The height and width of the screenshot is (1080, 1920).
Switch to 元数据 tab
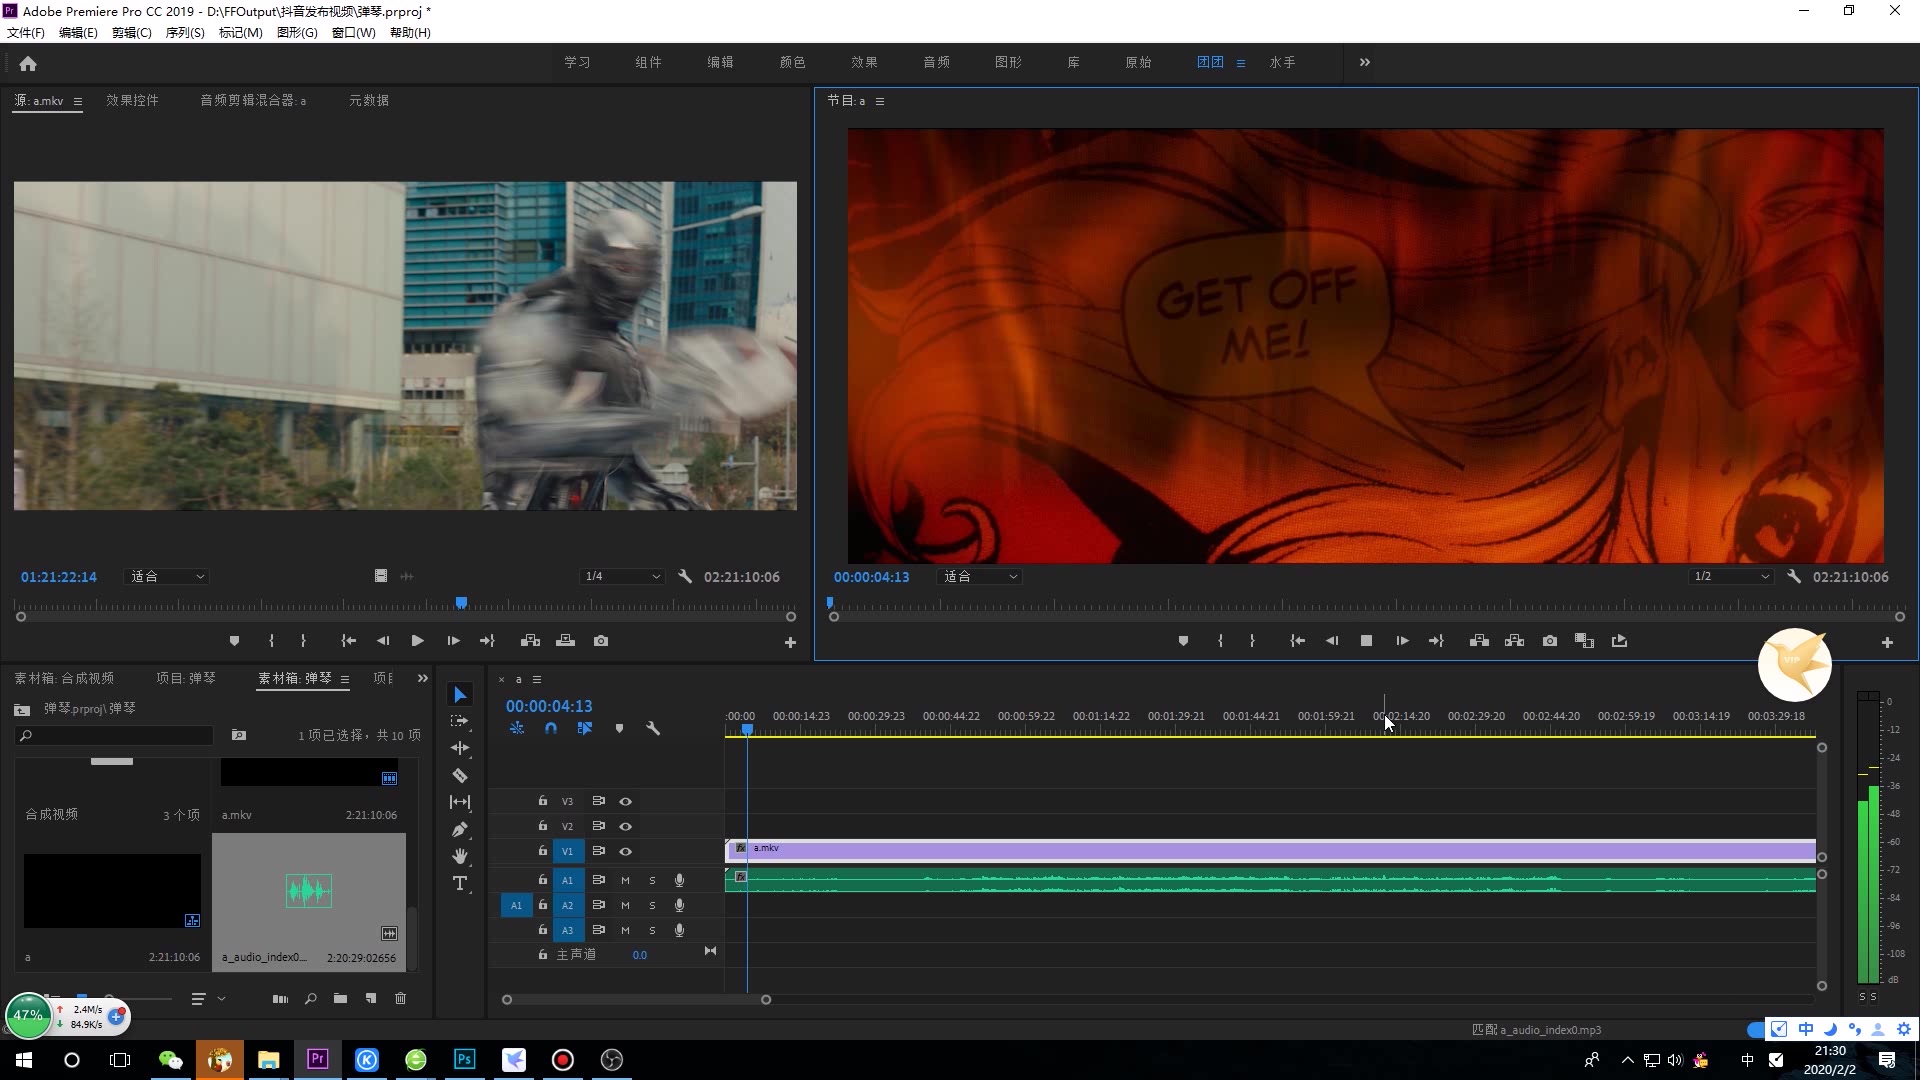(x=369, y=100)
